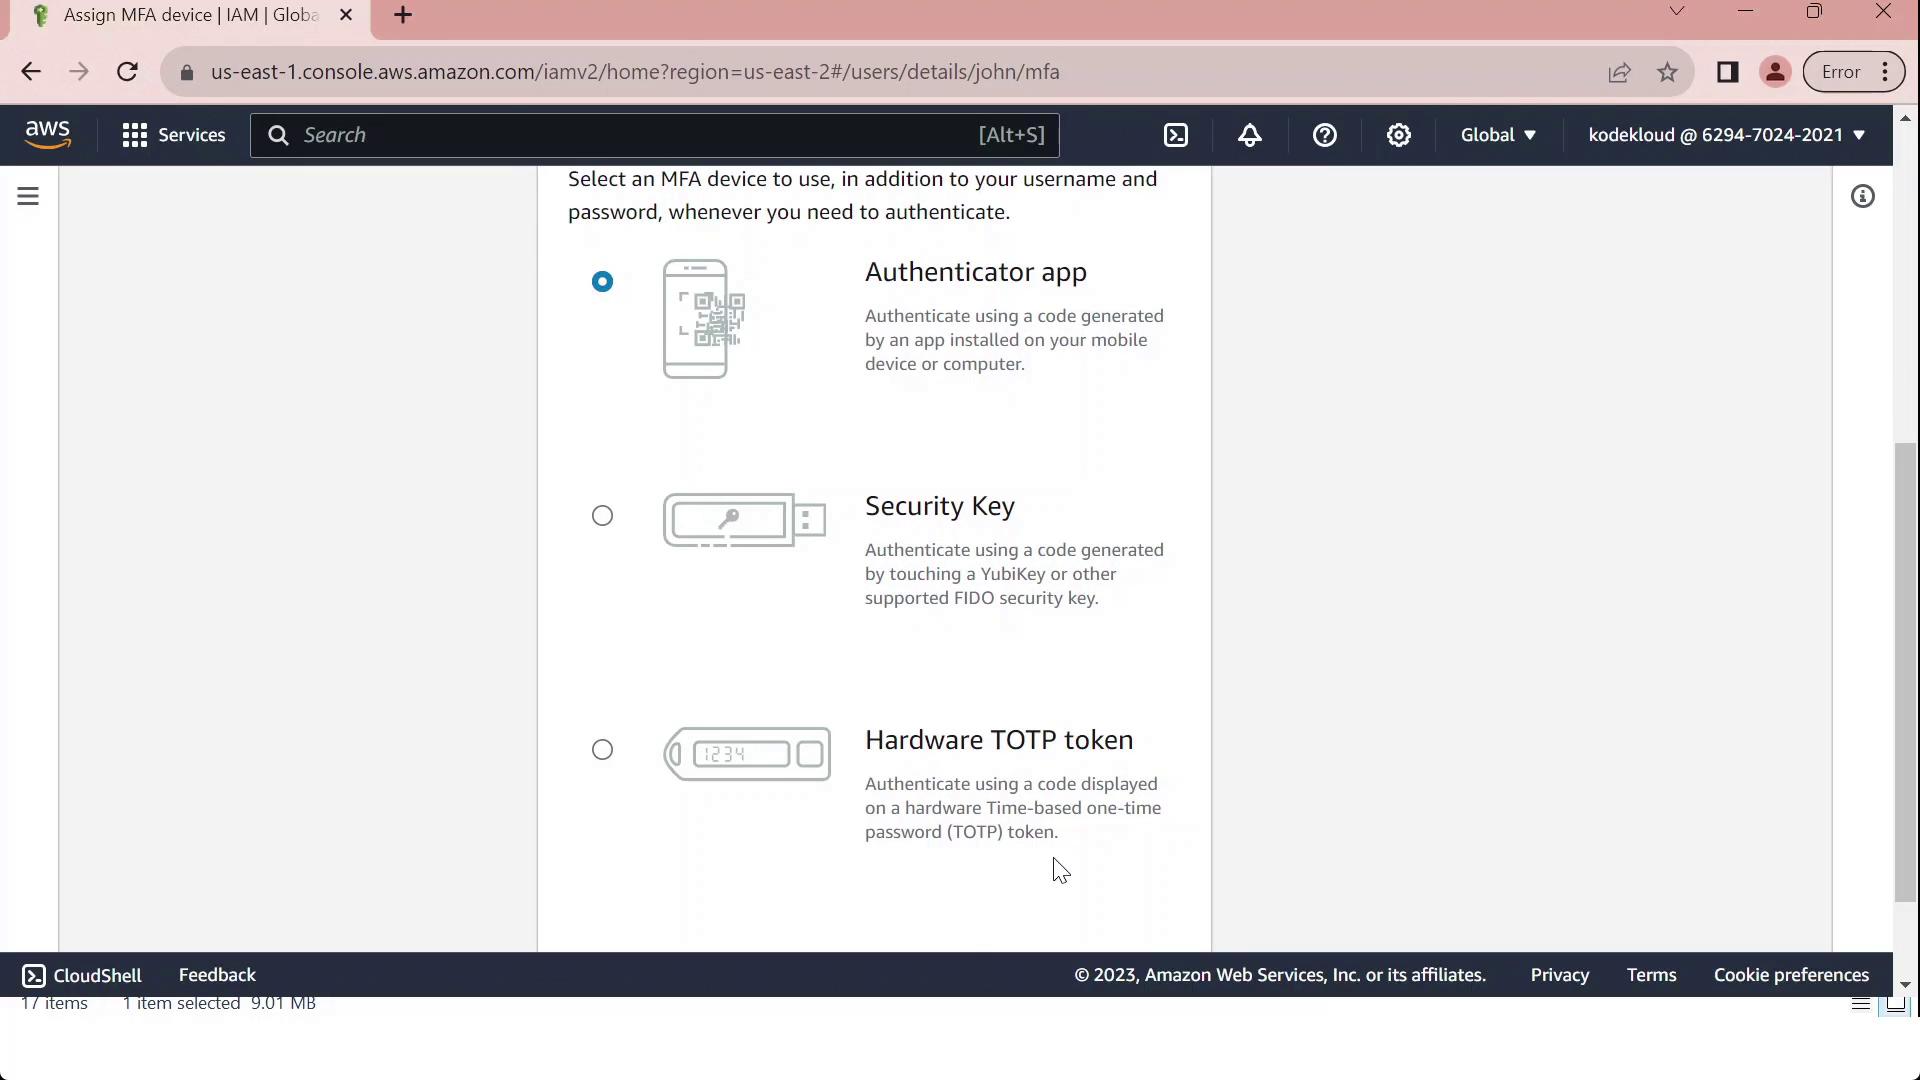Open the CloudShell terminal icon in navbar
The width and height of the screenshot is (1920, 1080).
tap(1176, 135)
